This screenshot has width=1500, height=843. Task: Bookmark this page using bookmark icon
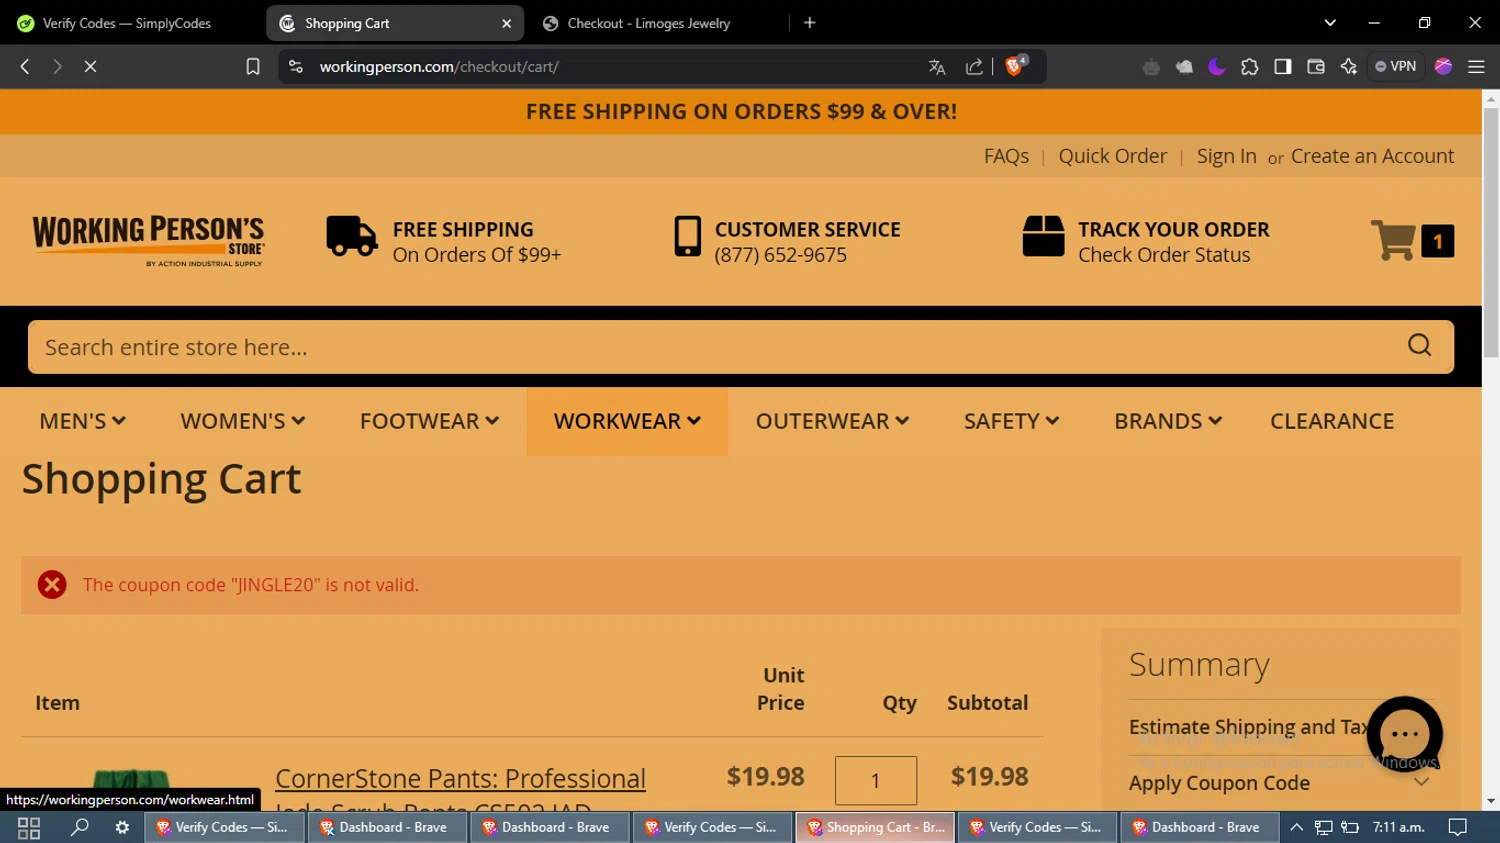coord(253,66)
